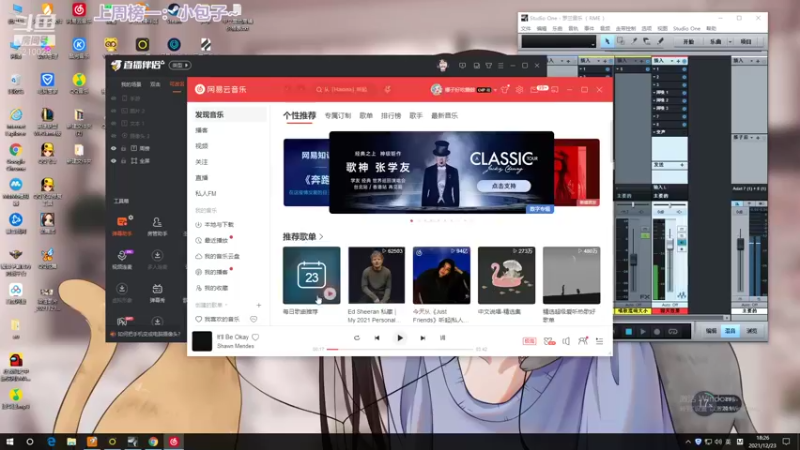Play daily recommendations via card play button
The width and height of the screenshot is (800, 450).
pyautogui.click(x=330, y=294)
